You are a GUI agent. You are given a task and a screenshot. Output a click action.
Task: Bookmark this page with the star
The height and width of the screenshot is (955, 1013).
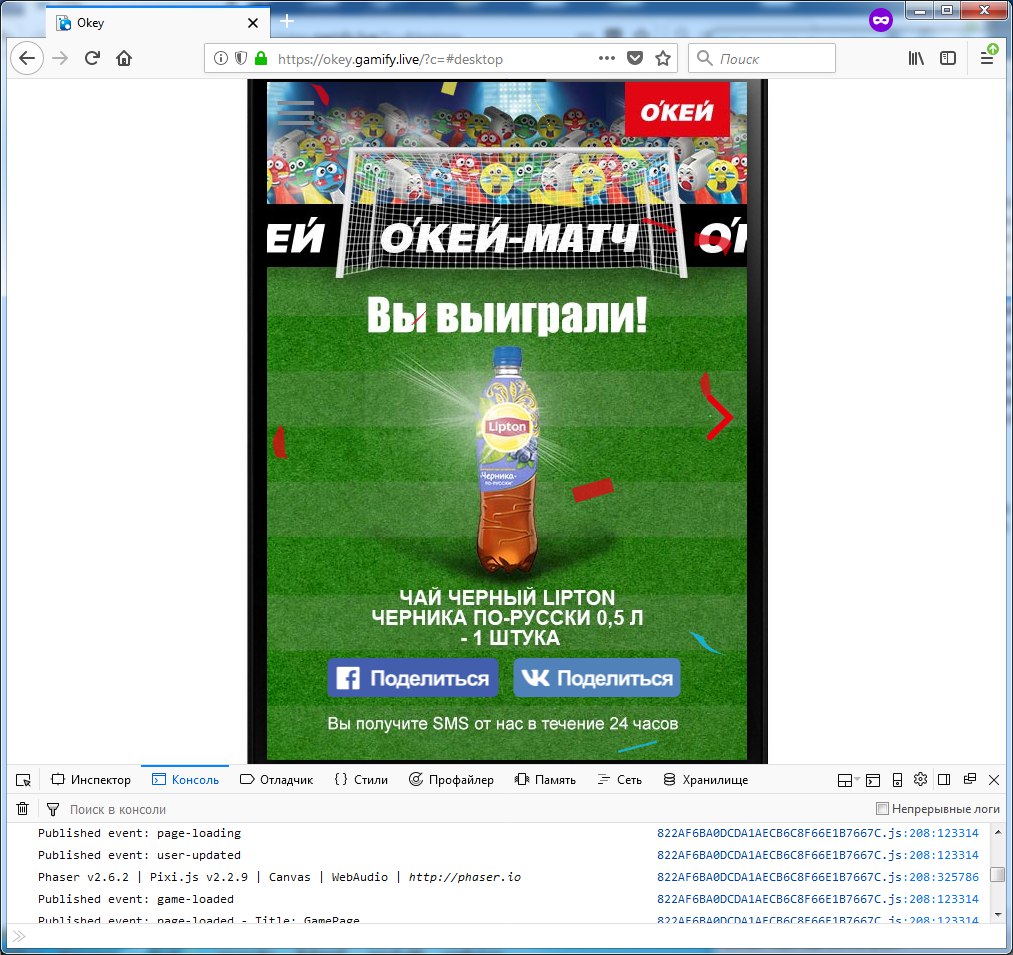(x=663, y=59)
